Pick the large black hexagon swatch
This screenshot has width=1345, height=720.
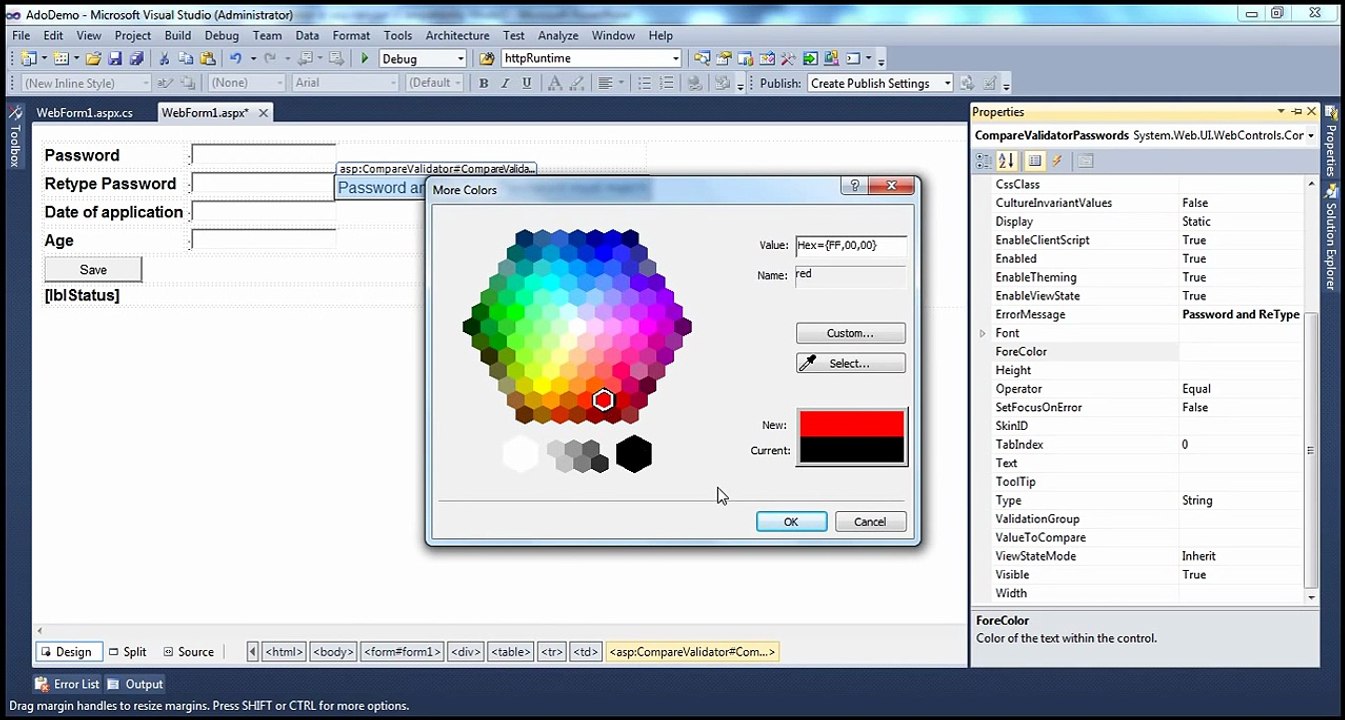(634, 454)
